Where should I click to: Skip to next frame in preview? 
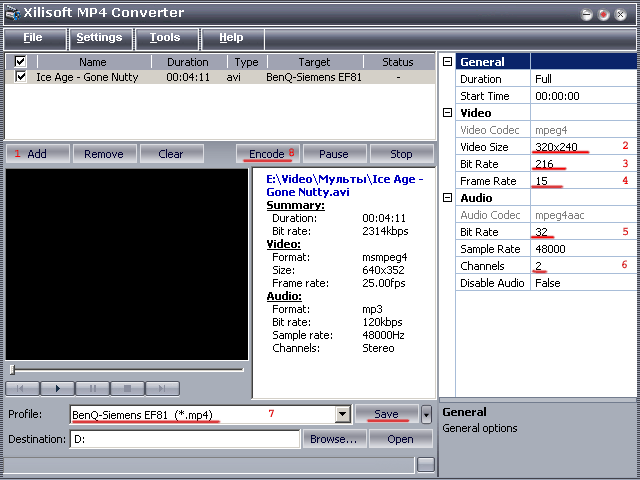coord(162,388)
